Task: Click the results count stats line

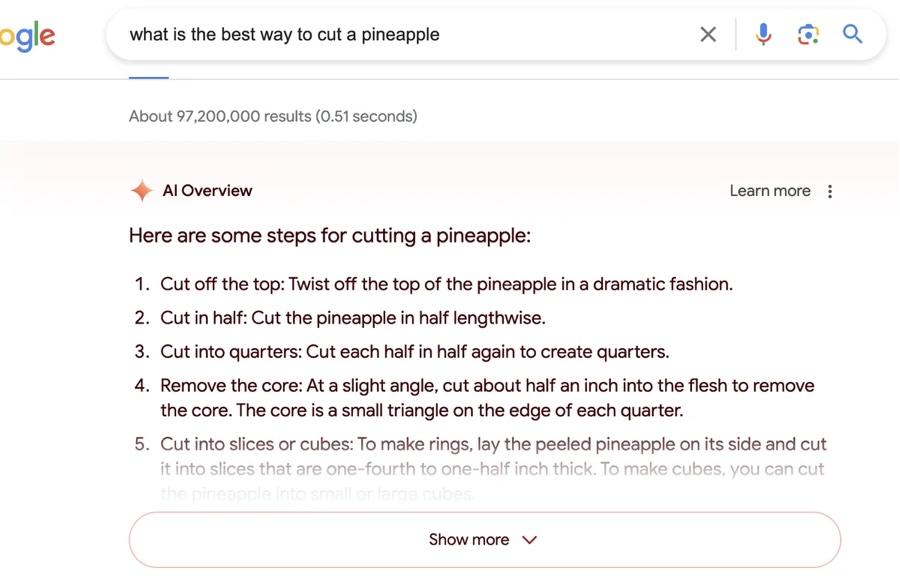Action: (x=273, y=117)
